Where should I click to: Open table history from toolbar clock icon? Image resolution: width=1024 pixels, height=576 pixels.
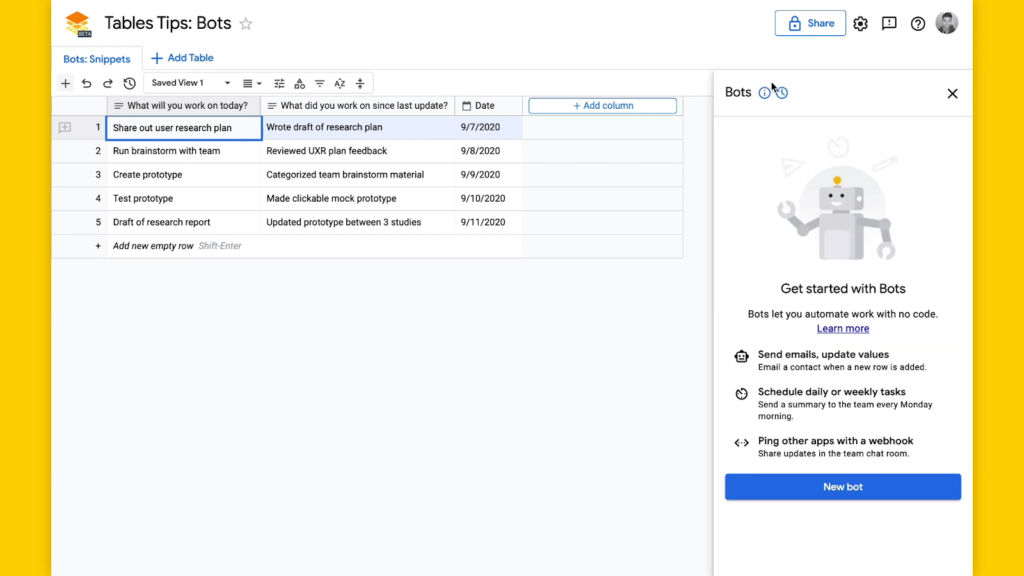pyautogui.click(x=129, y=83)
